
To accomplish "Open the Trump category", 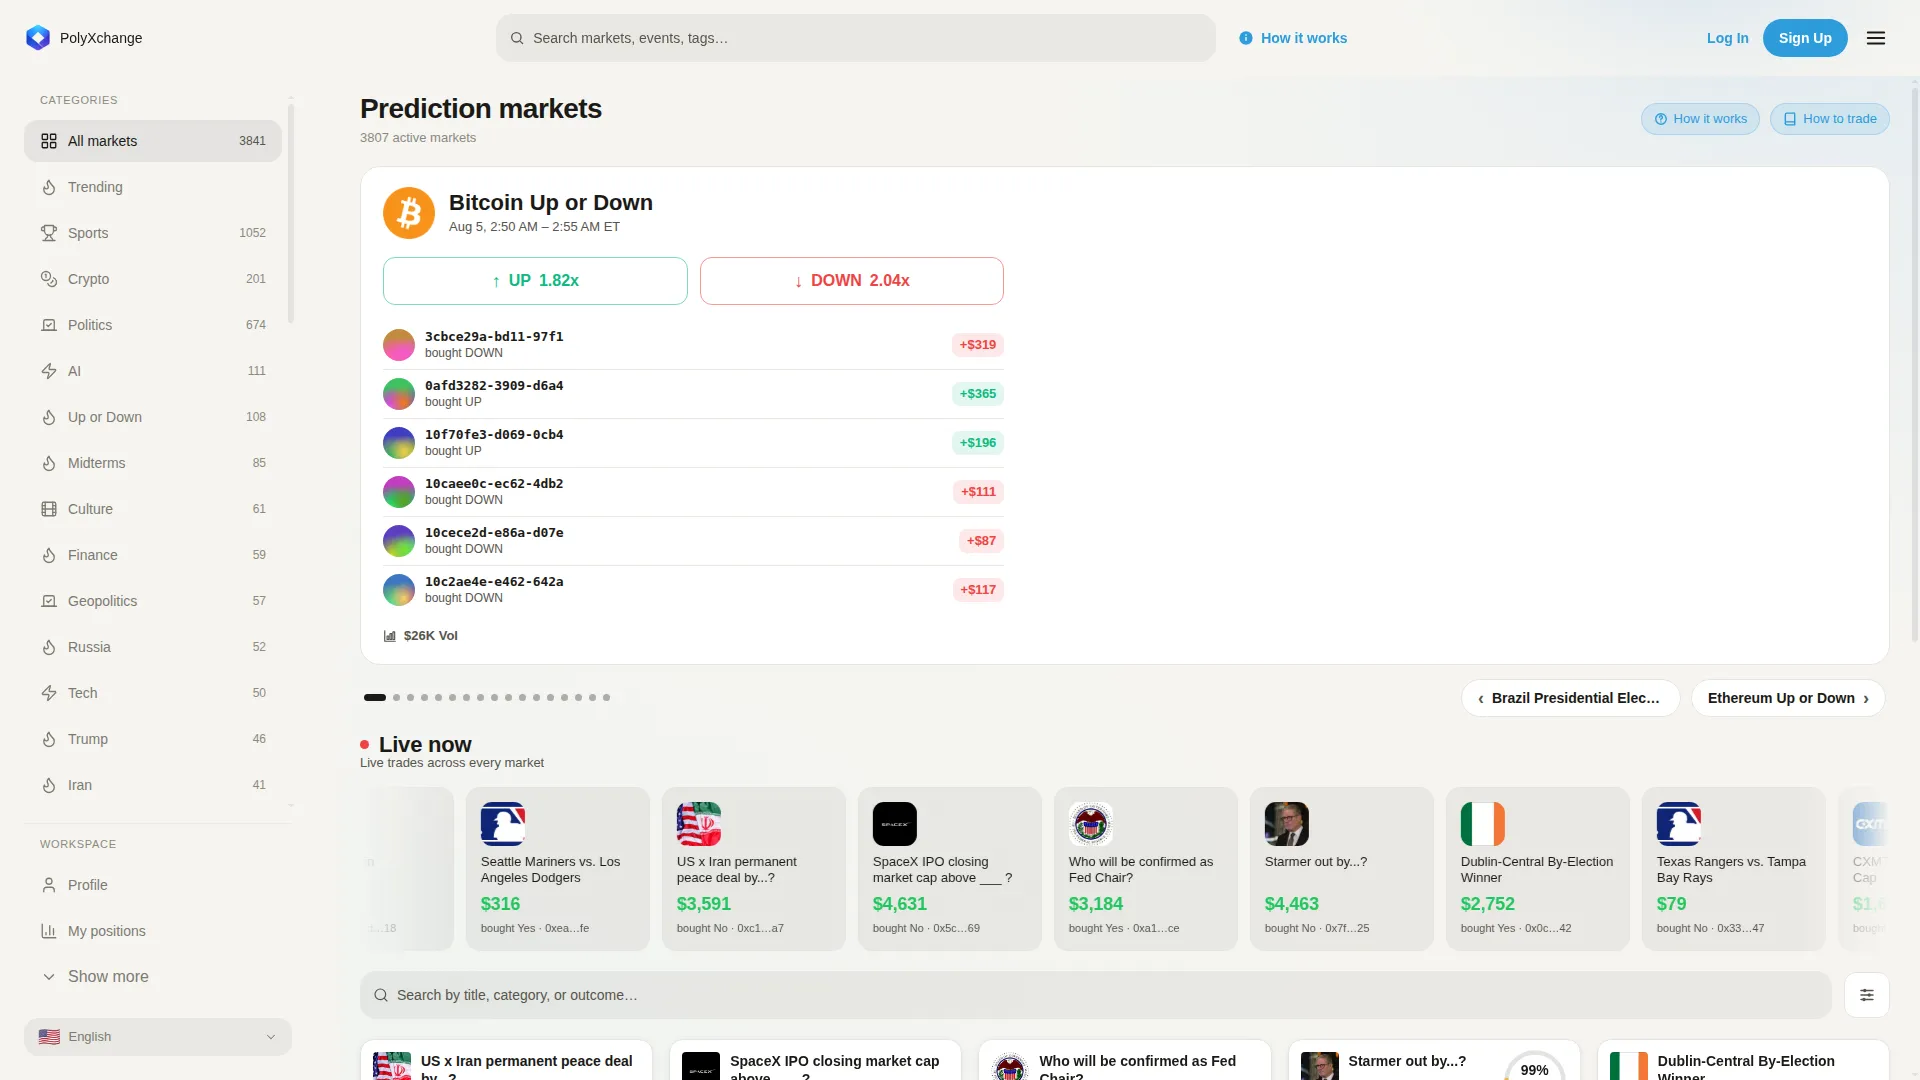I will click(x=153, y=739).
